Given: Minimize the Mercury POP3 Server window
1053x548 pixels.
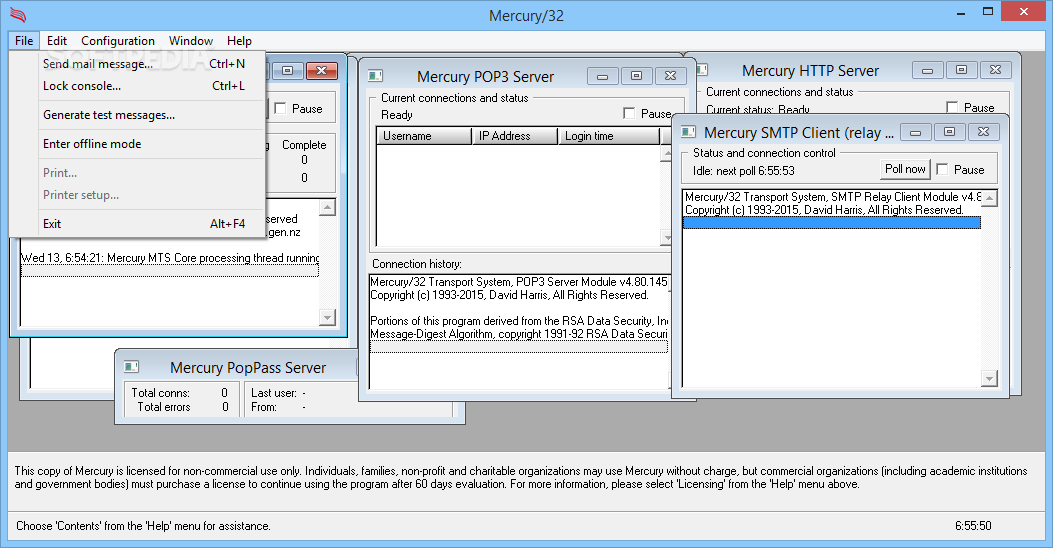Looking at the screenshot, I should [x=602, y=76].
